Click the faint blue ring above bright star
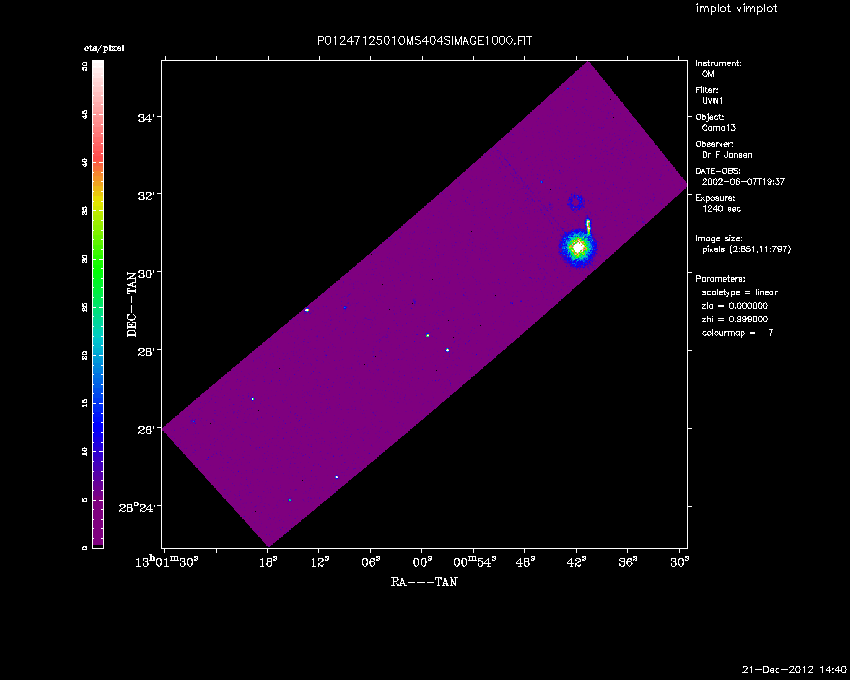 pyautogui.click(x=576, y=202)
